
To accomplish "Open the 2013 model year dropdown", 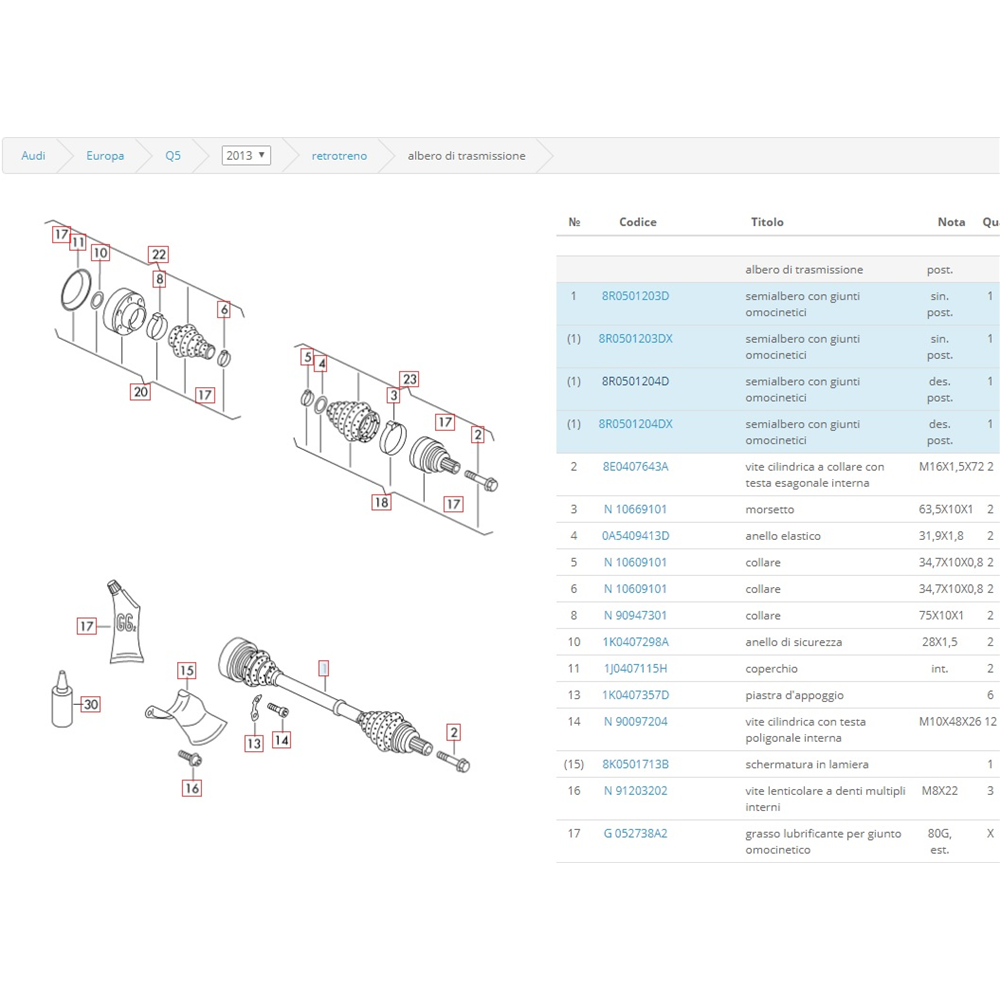I will point(246,155).
